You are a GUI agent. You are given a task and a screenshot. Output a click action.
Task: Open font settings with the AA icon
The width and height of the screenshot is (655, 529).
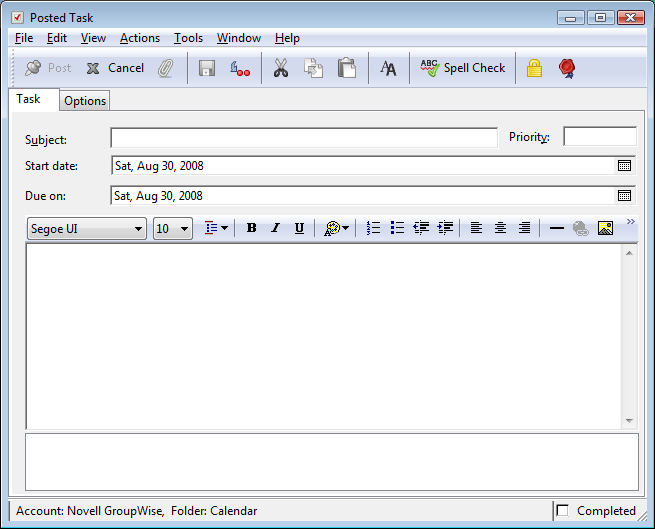(388, 68)
